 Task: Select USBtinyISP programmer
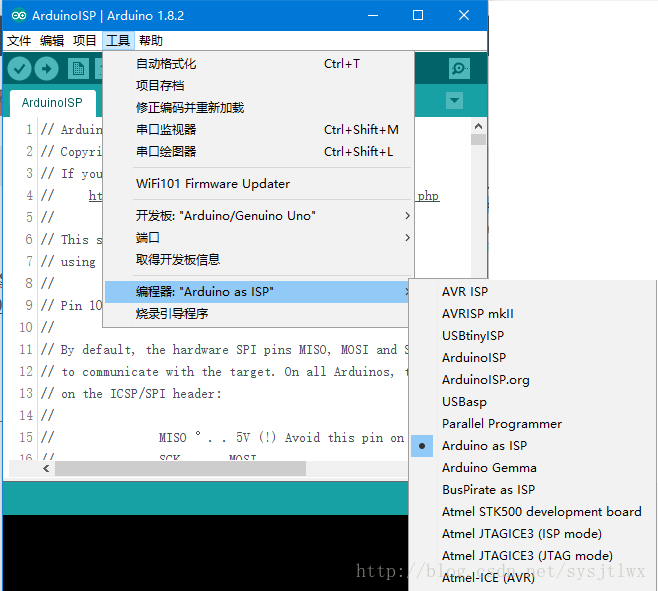click(533, 336)
